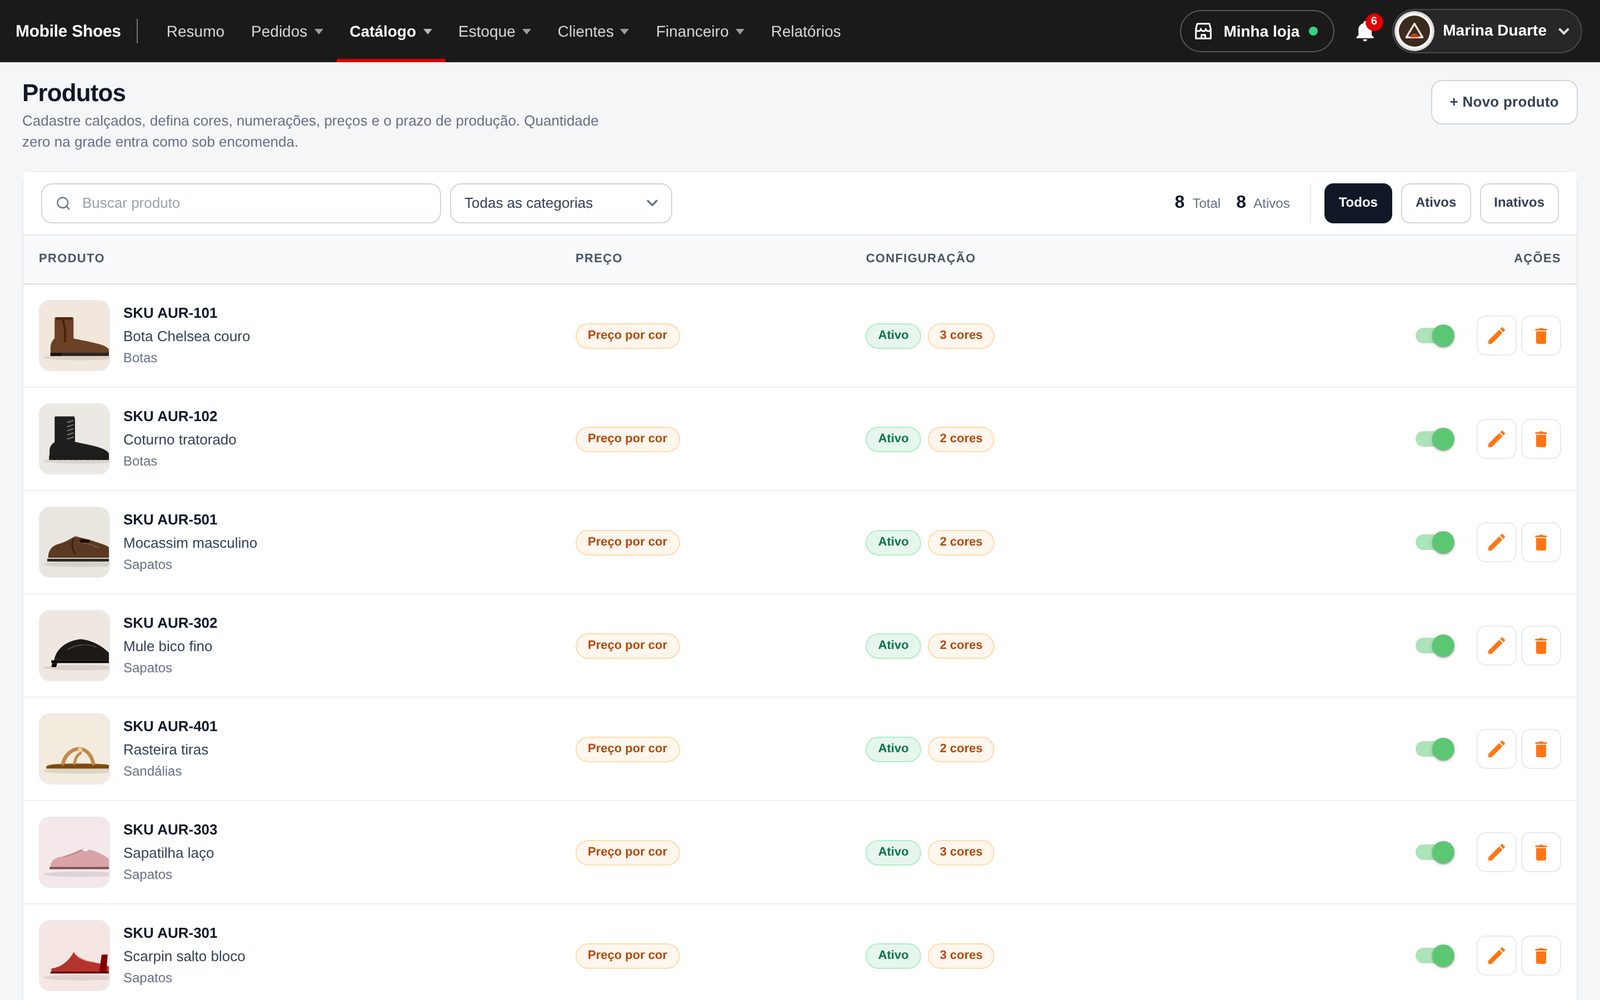The height and width of the screenshot is (1000, 1600).
Task: Edit the Scarpin salto bloco product
Action: point(1496,956)
